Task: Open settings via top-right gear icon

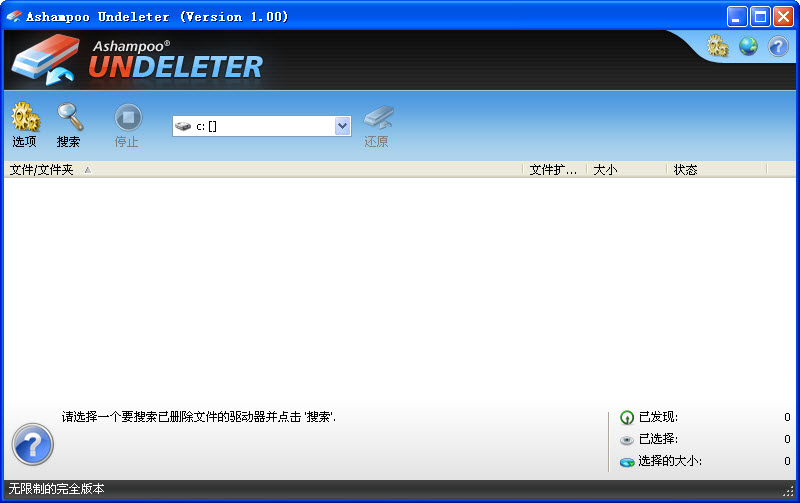Action: (x=717, y=46)
